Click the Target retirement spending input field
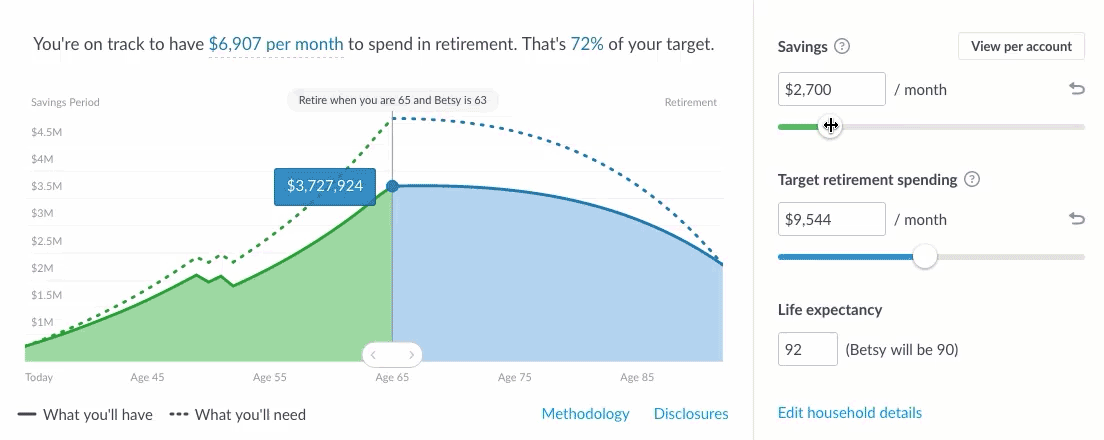The width and height of the screenshot is (1104, 440). [x=831, y=219]
